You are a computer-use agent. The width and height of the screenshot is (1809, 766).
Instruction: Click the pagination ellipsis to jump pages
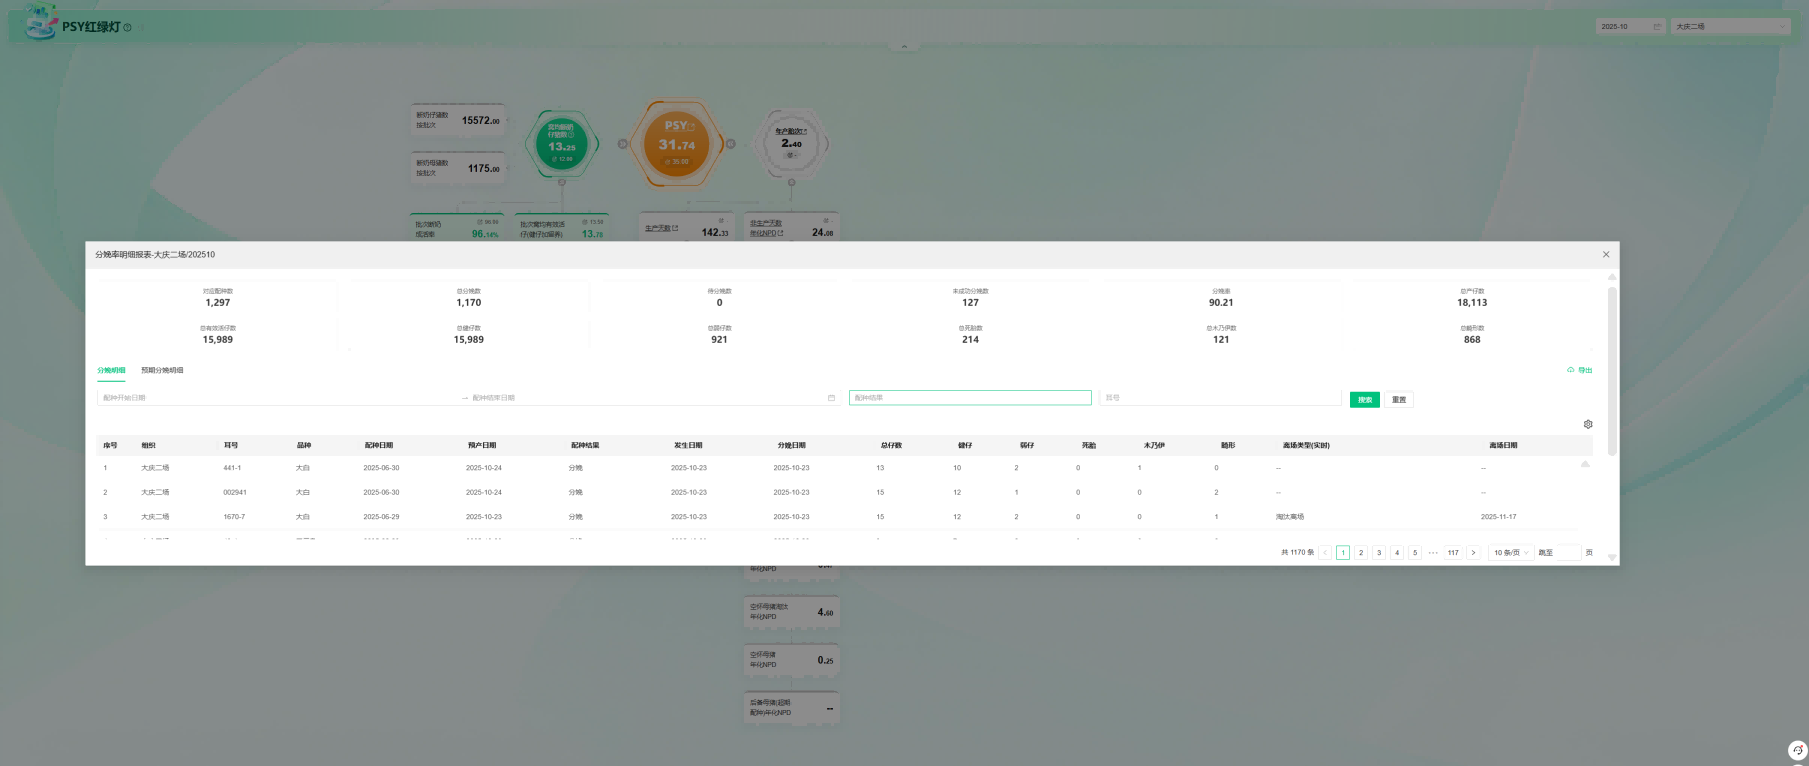[1433, 553]
